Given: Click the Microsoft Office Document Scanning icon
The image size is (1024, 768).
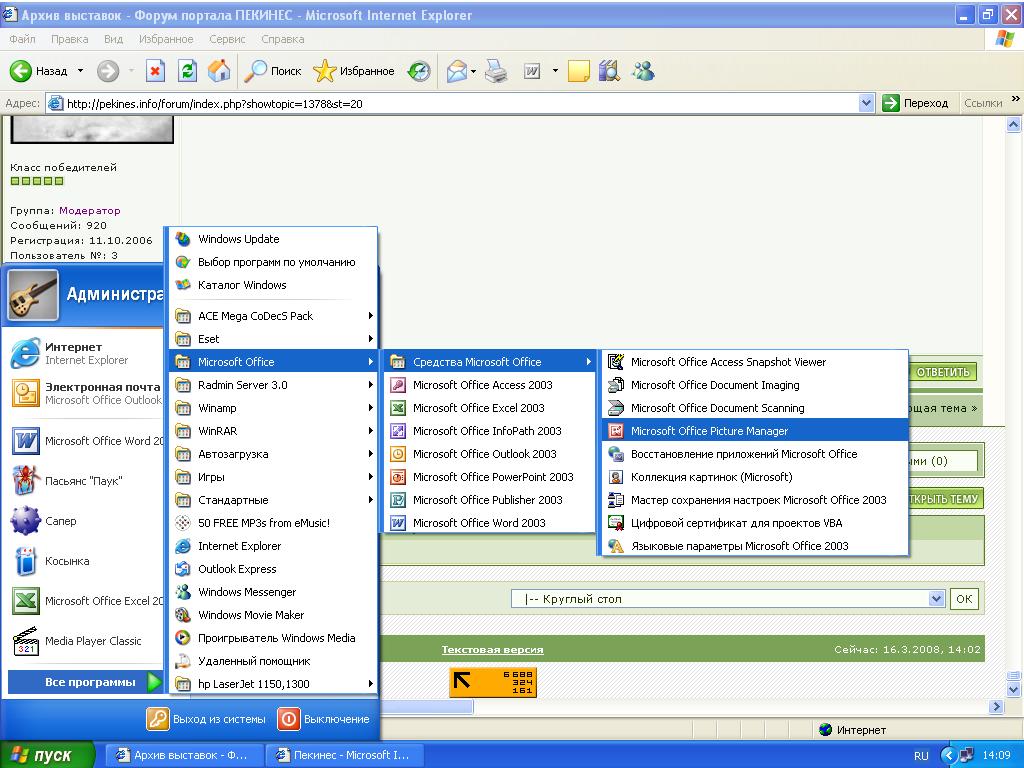Looking at the screenshot, I should tap(616, 408).
